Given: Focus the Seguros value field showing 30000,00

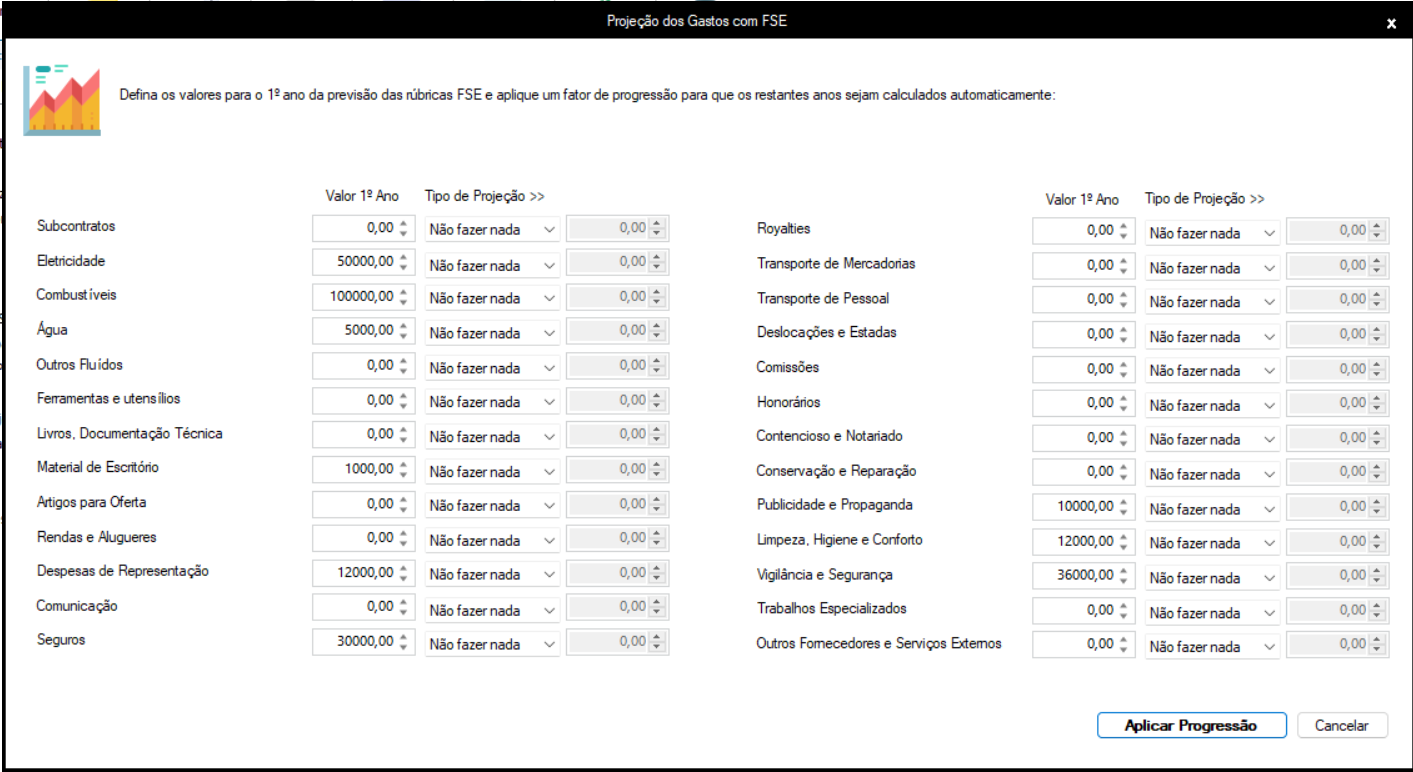Looking at the screenshot, I should tap(363, 642).
